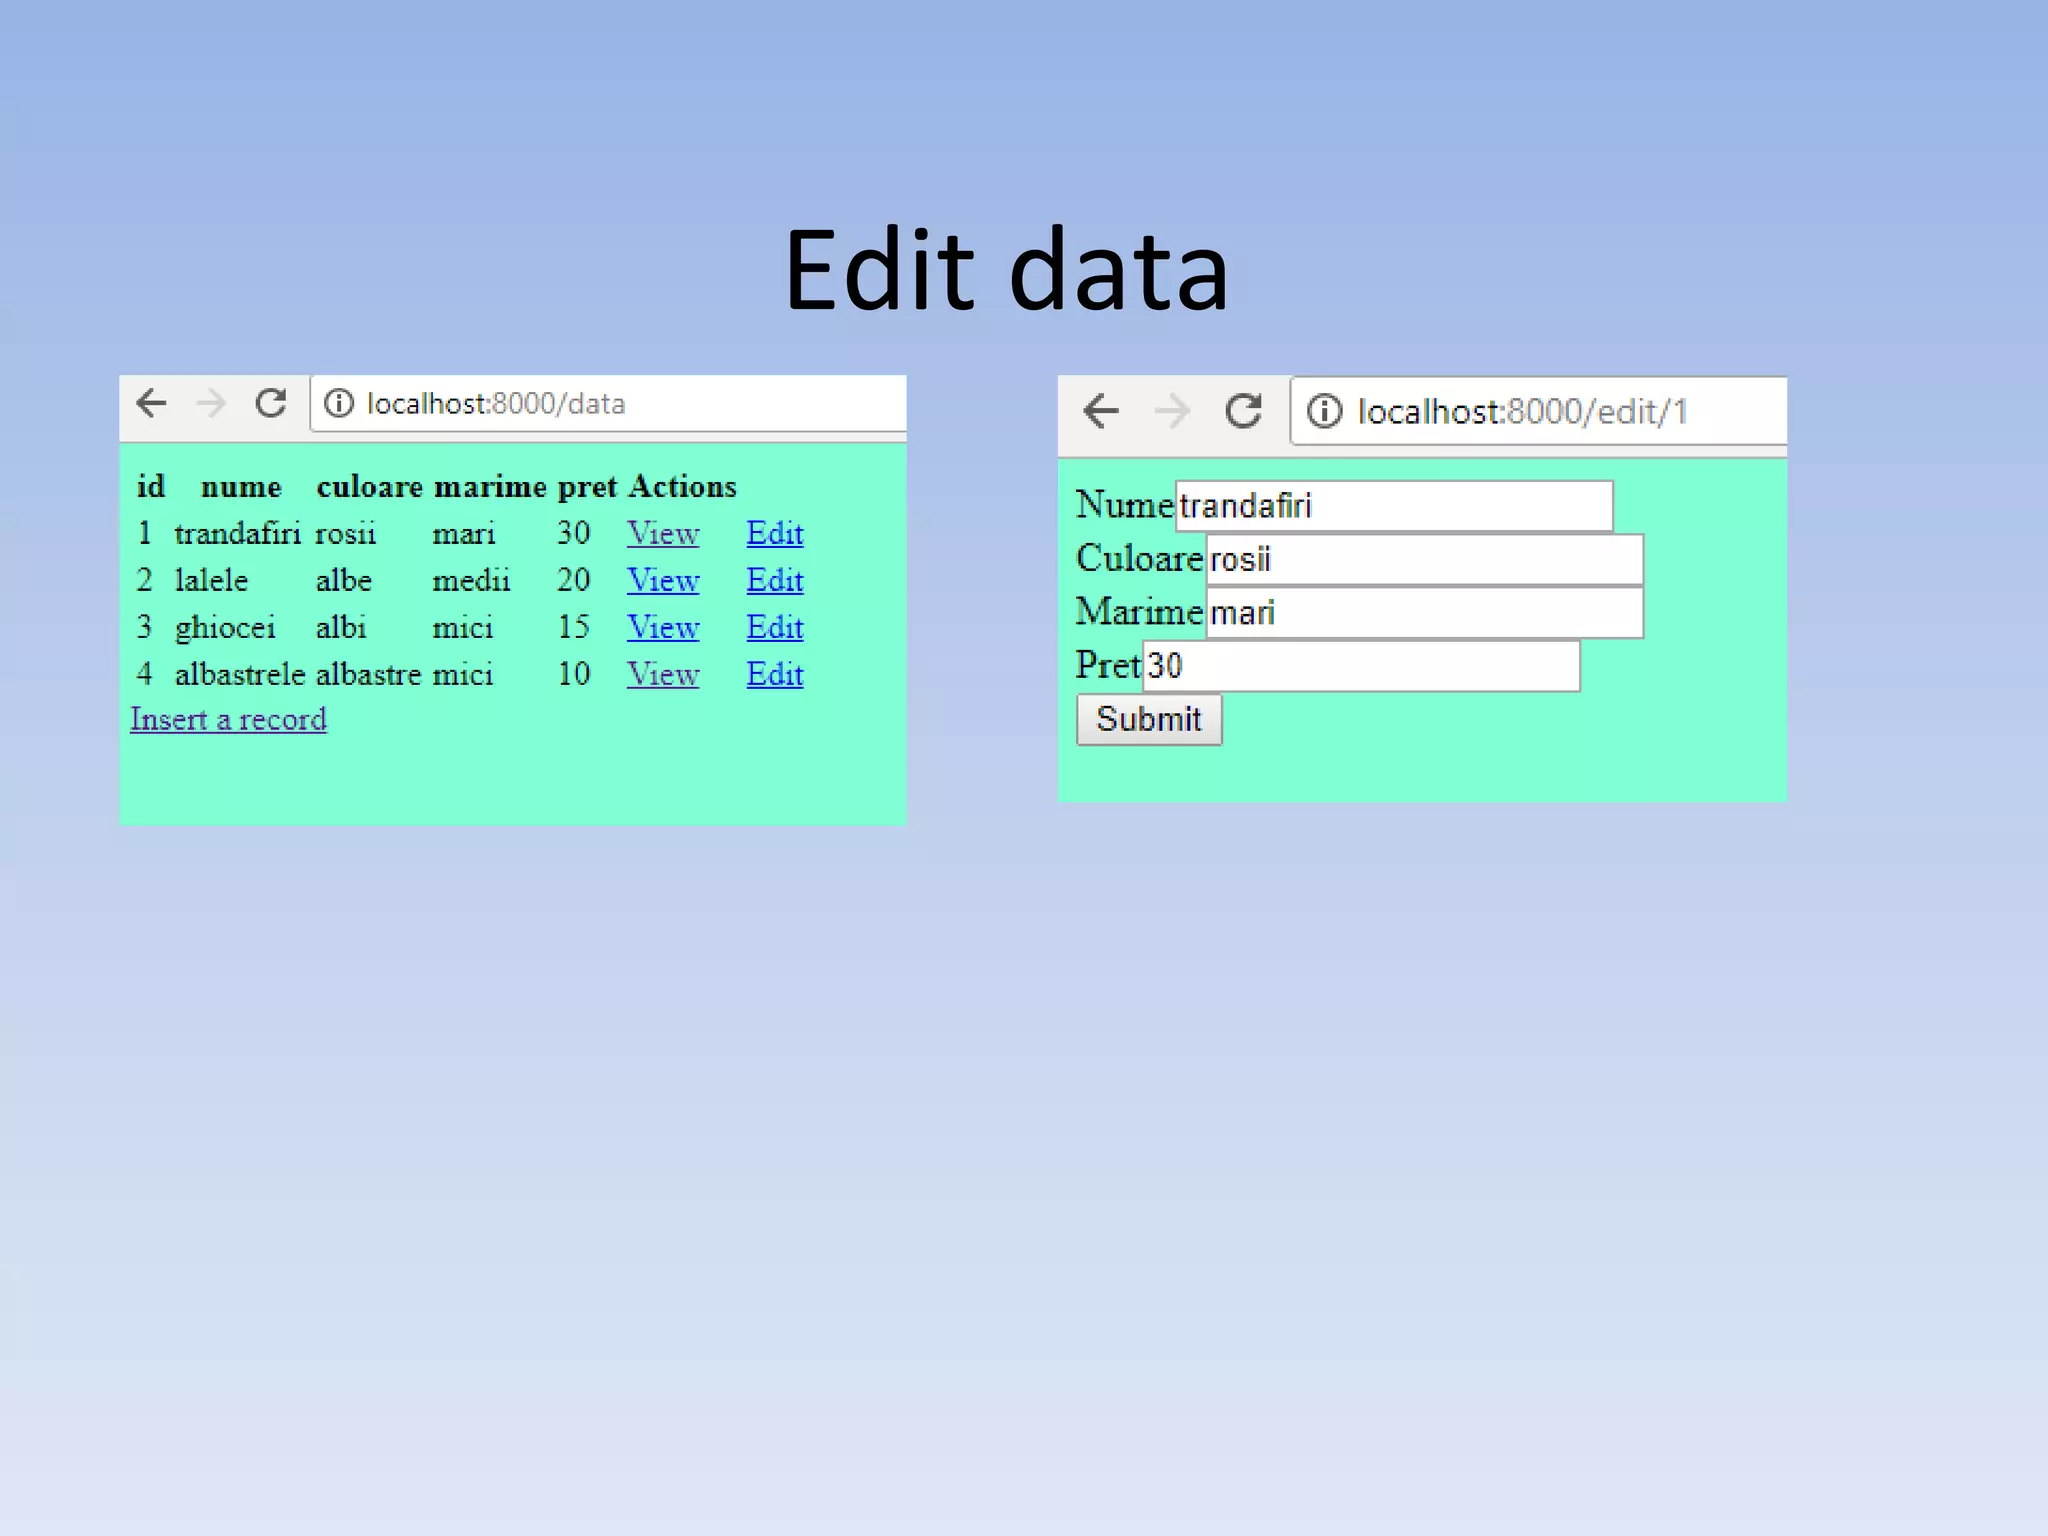
Task: Click site info icon beside localhost:8000/edit/1
Action: (x=1324, y=411)
